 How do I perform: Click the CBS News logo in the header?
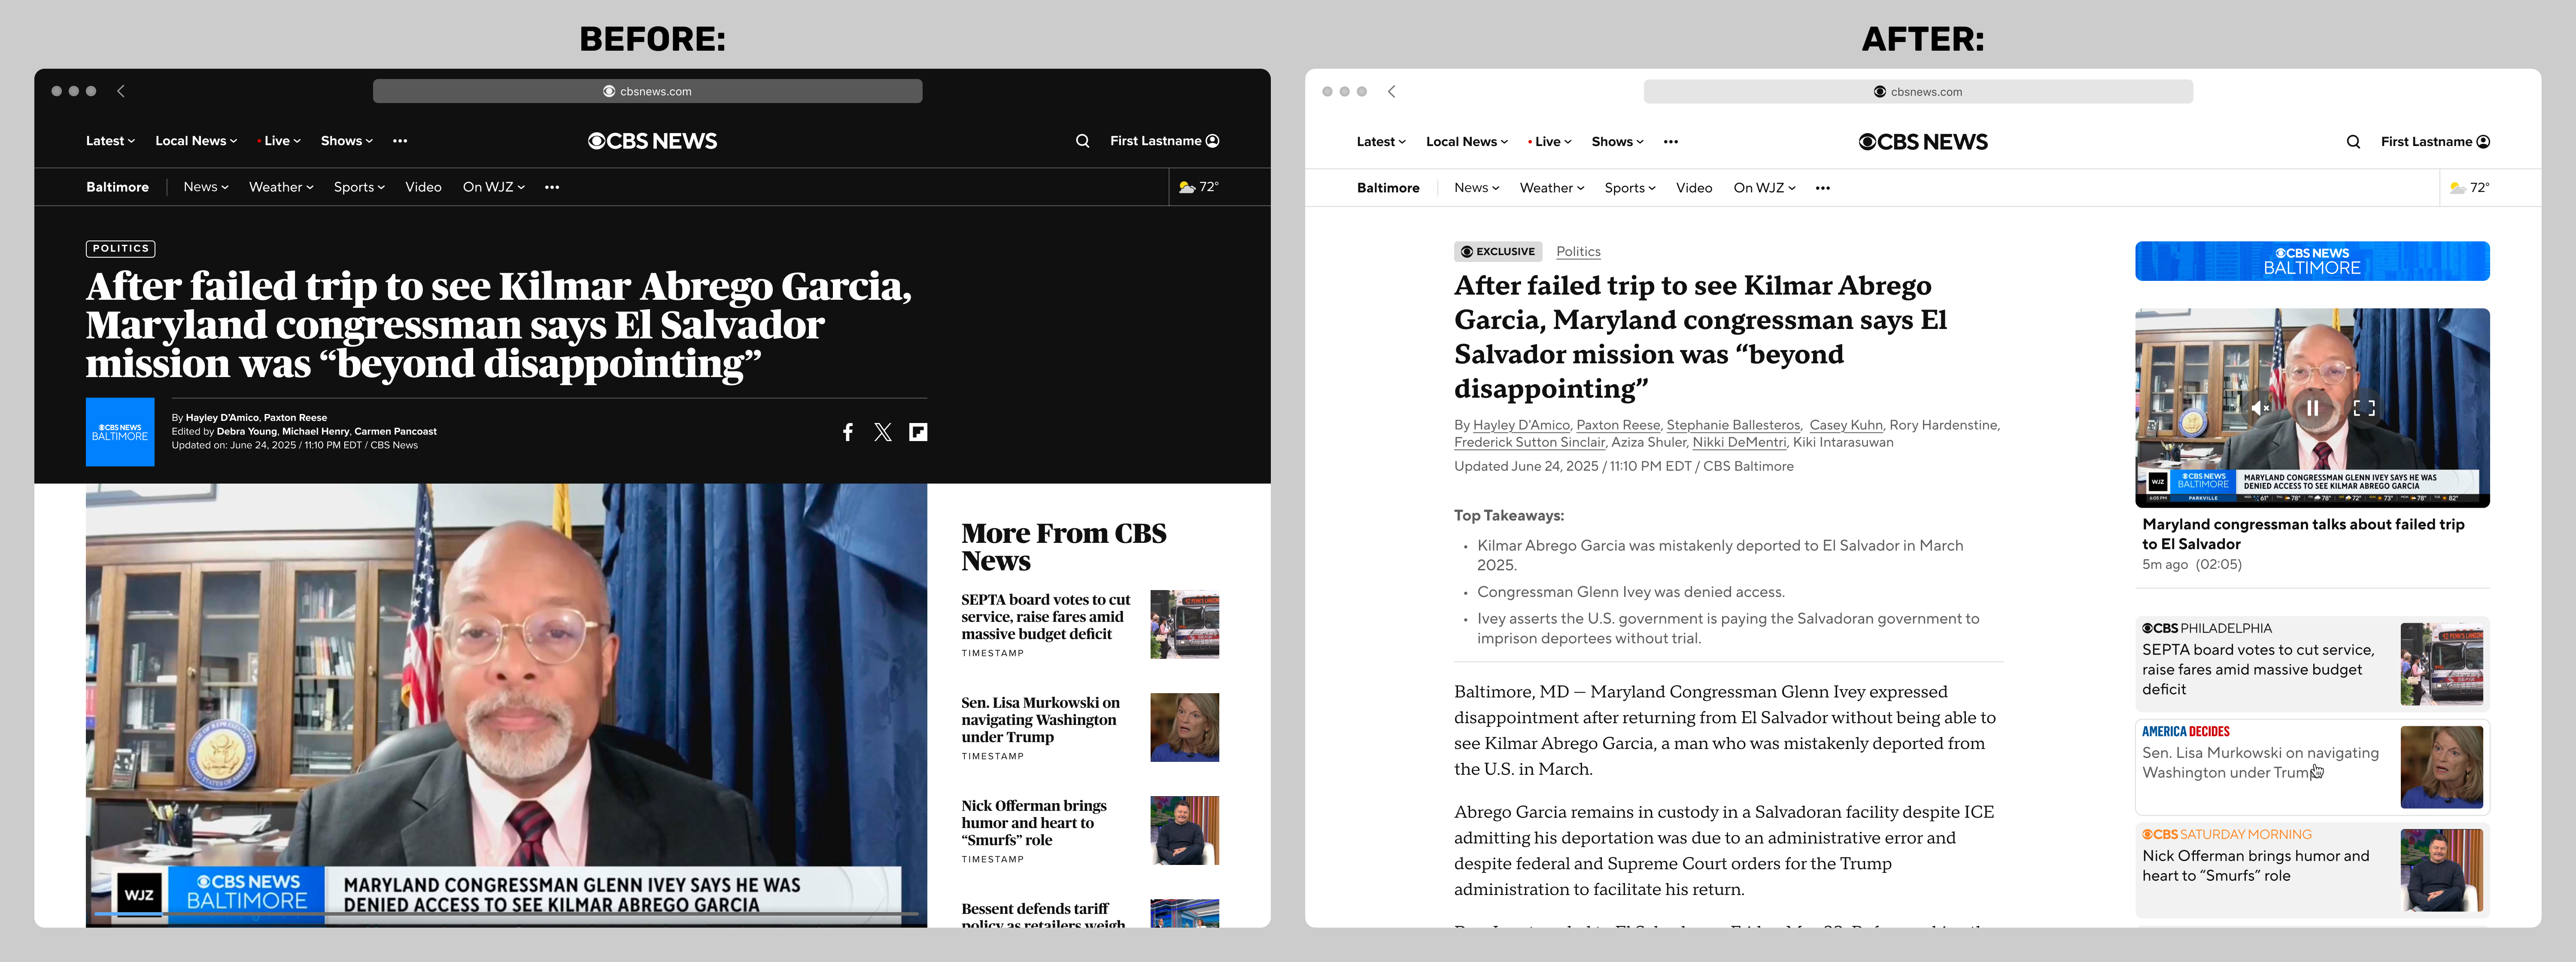[x=651, y=140]
